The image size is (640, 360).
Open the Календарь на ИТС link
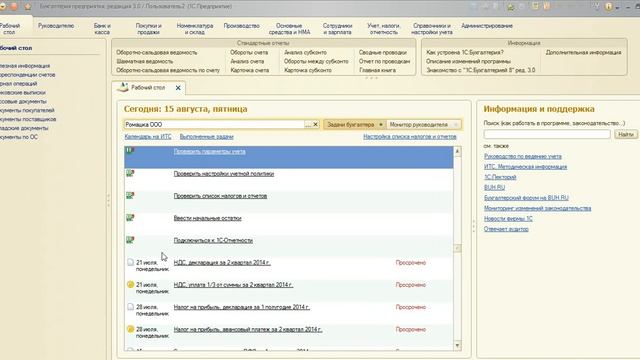coord(148,137)
